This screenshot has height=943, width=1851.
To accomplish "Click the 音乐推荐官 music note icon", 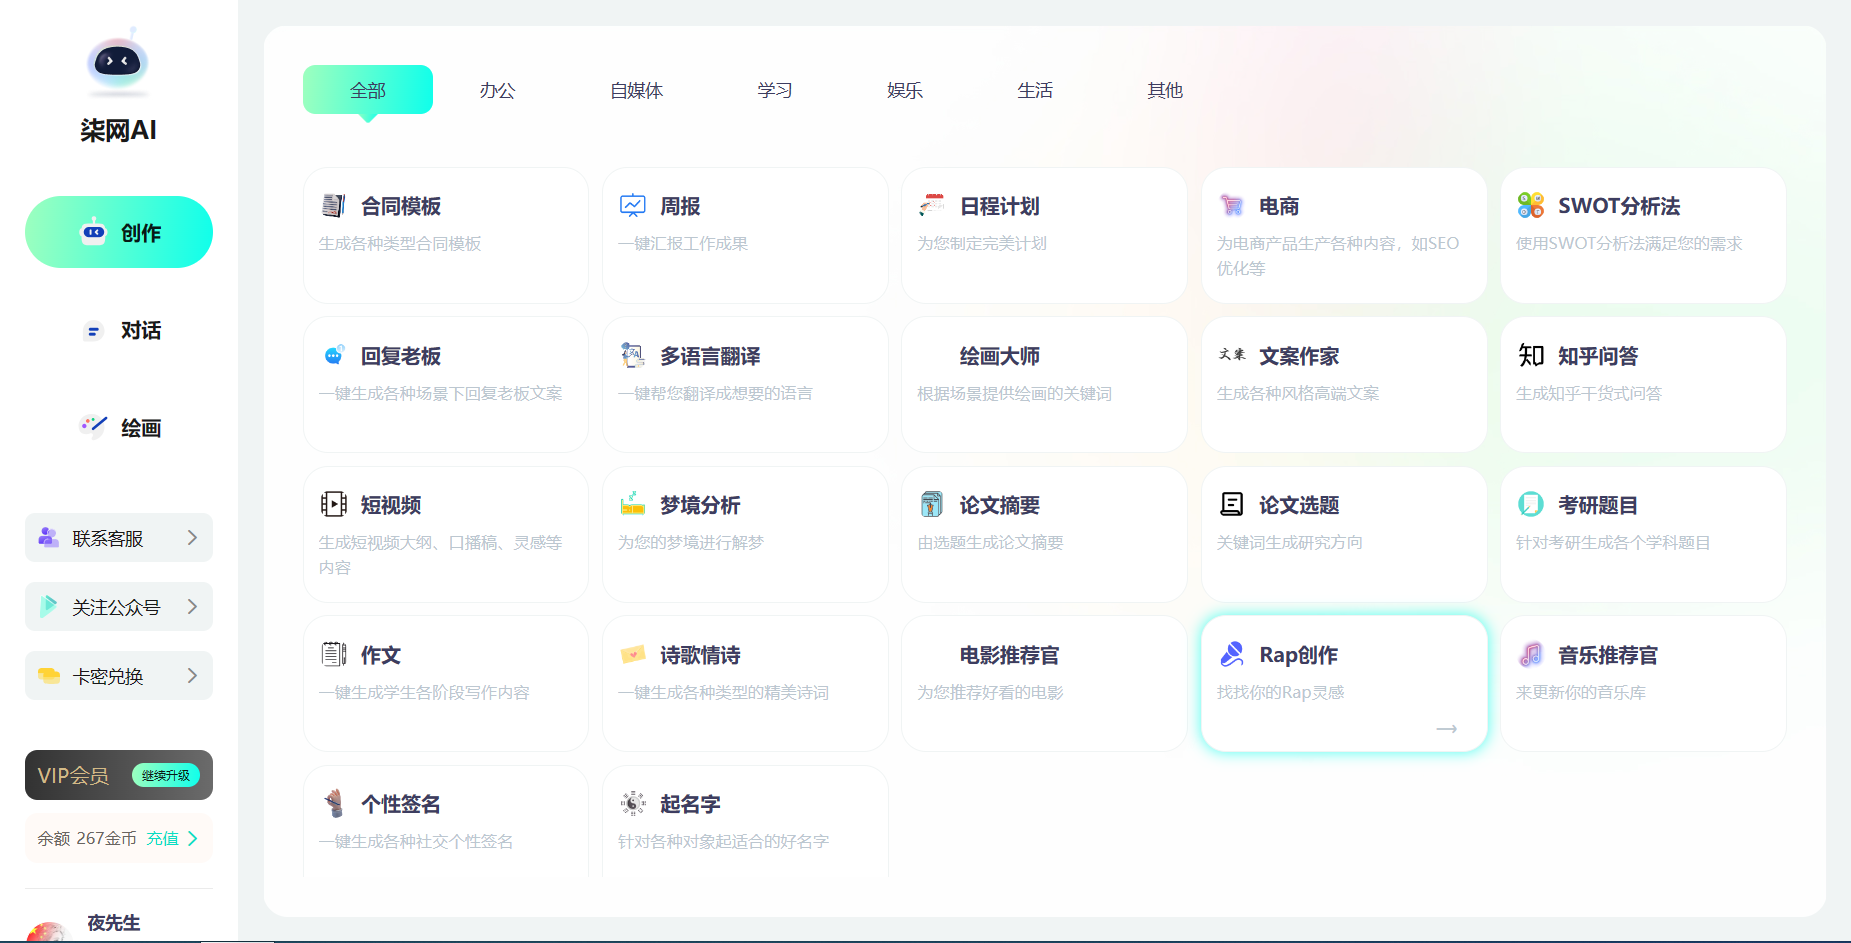I will click(x=1530, y=655).
